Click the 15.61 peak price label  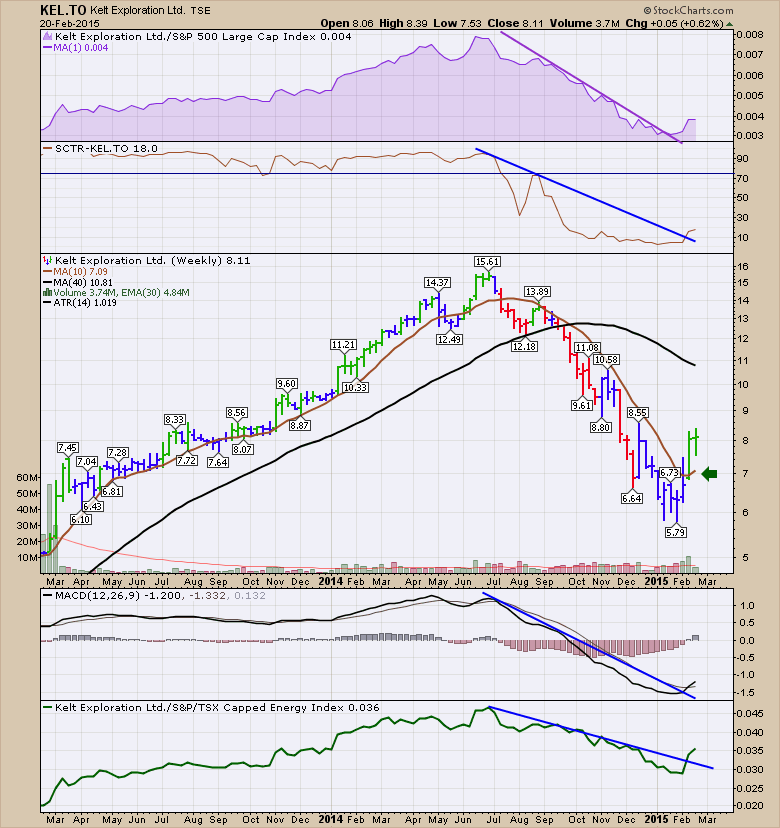click(487, 261)
